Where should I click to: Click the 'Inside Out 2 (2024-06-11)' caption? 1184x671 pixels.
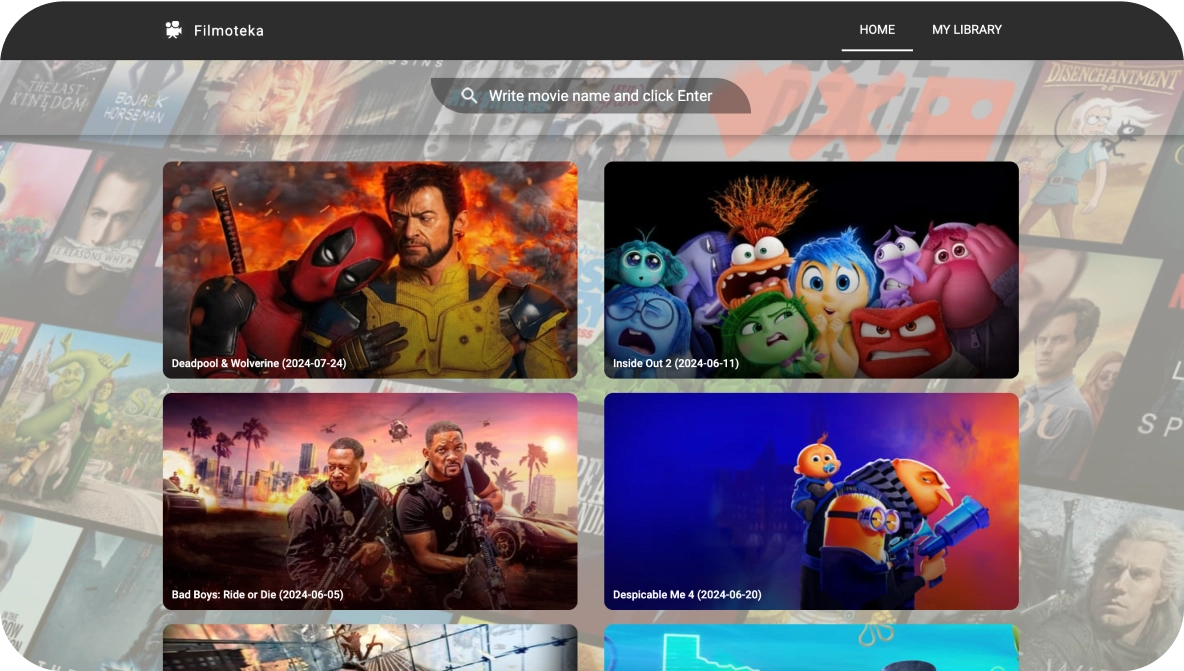(676, 363)
